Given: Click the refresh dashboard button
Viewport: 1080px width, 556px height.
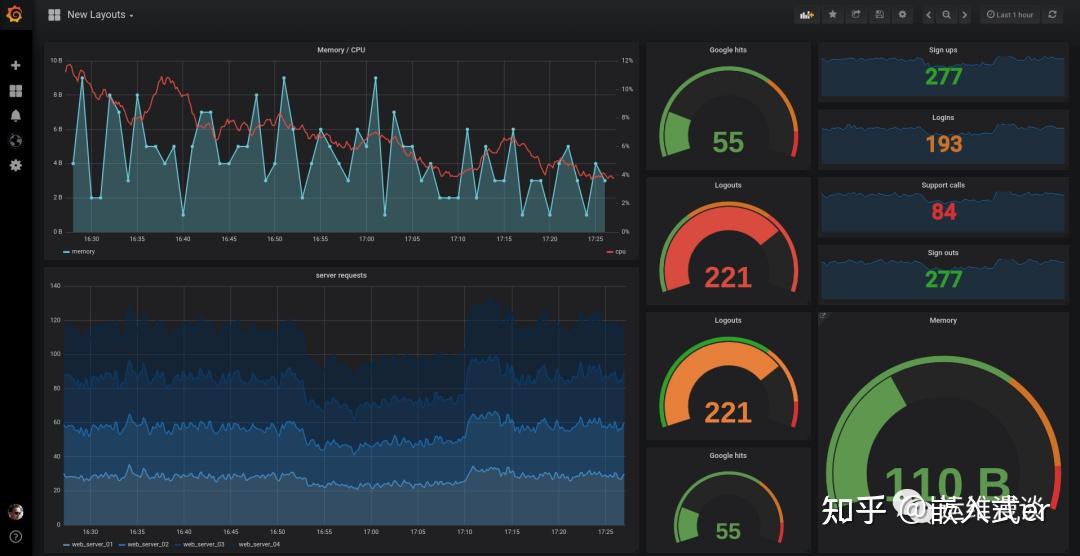Looking at the screenshot, I should 1052,14.
